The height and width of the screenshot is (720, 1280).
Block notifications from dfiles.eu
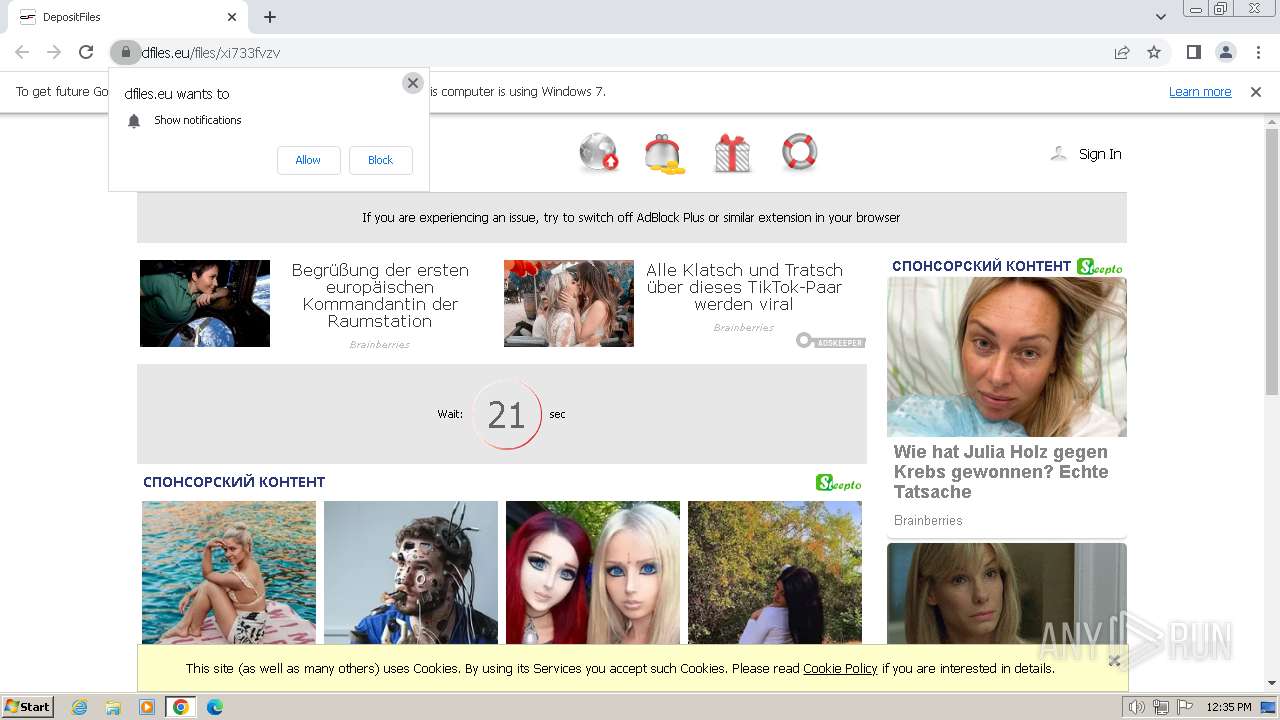pyautogui.click(x=380, y=160)
